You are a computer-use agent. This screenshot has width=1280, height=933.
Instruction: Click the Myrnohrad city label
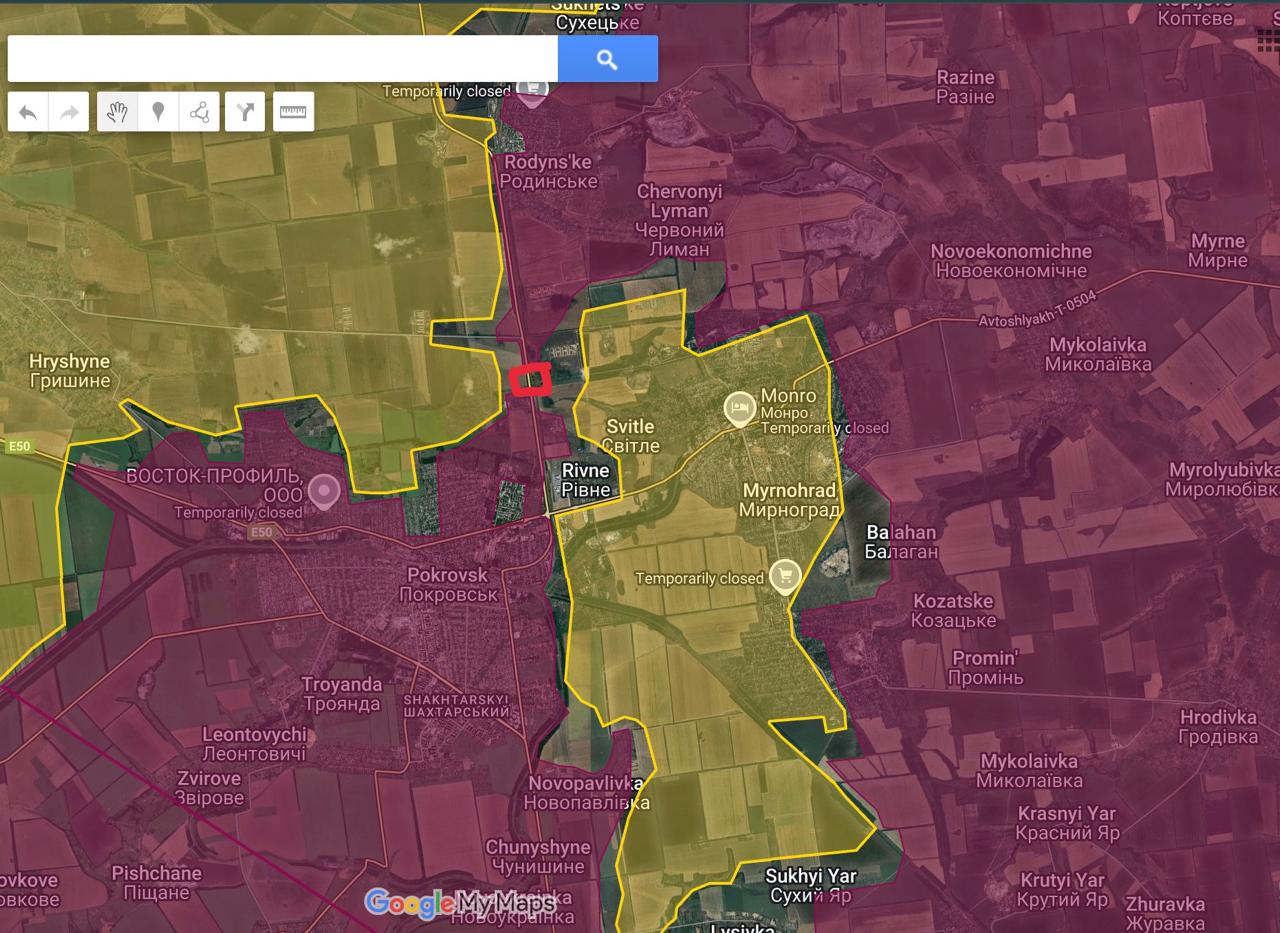789,500
